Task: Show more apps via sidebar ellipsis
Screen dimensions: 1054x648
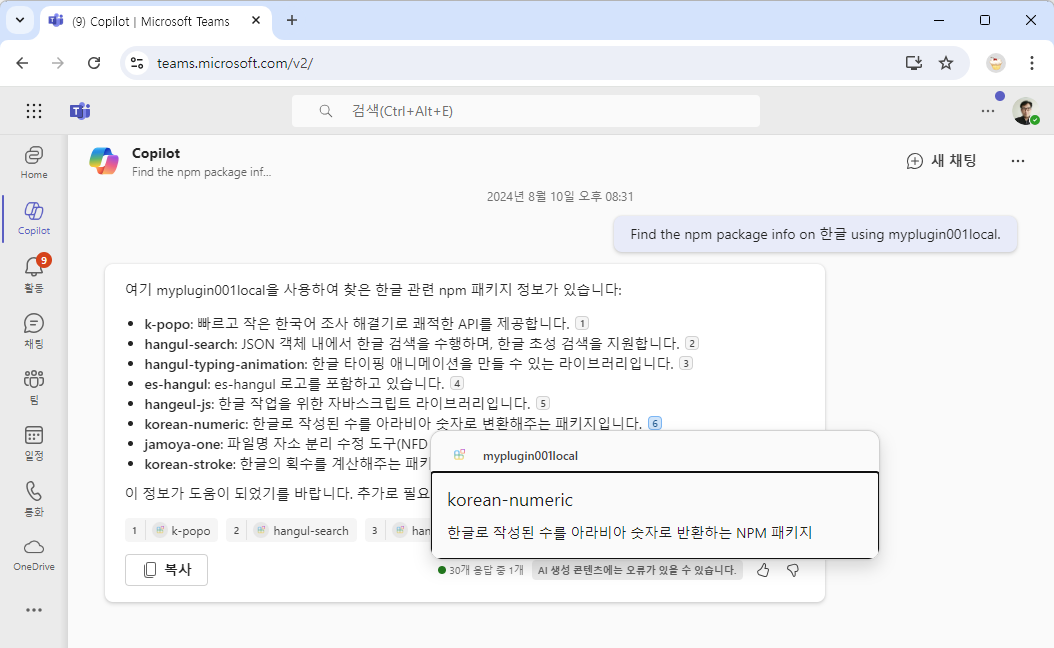Action: coord(34,610)
